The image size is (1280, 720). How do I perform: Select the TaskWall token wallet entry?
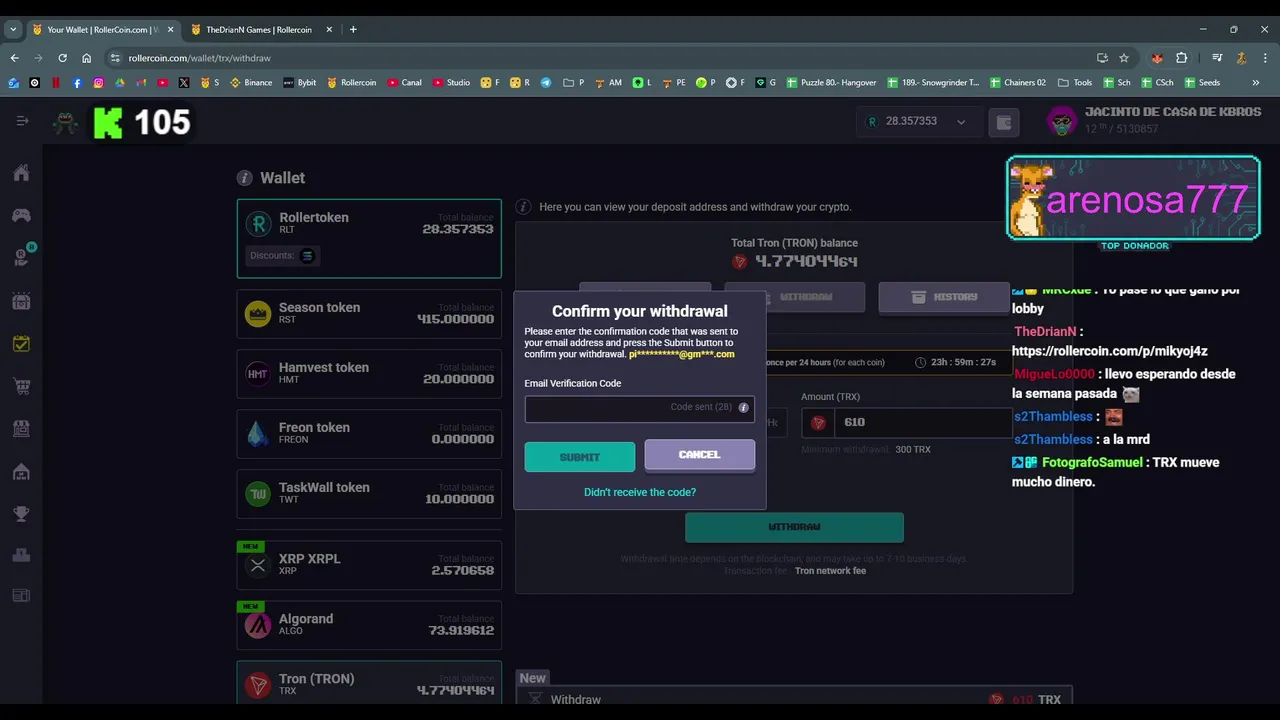pyautogui.click(x=369, y=494)
